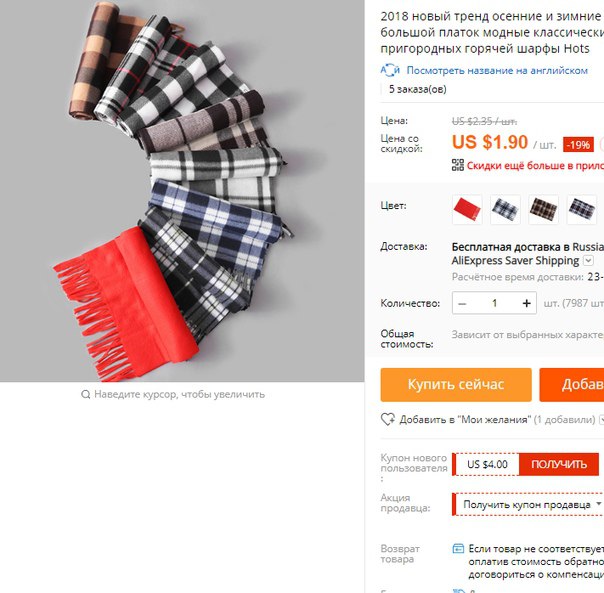604x593 pixels.
Task: Open the seller coupon dropdown
Action: [528, 504]
